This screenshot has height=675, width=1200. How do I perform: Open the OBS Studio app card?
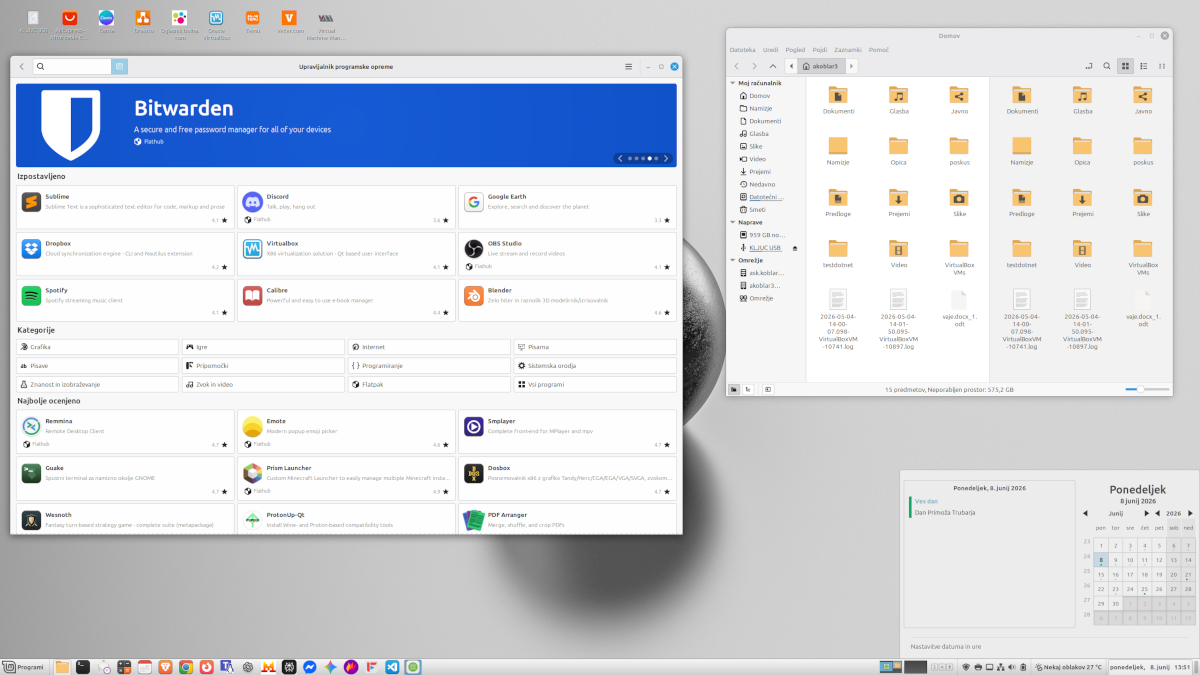coord(567,254)
